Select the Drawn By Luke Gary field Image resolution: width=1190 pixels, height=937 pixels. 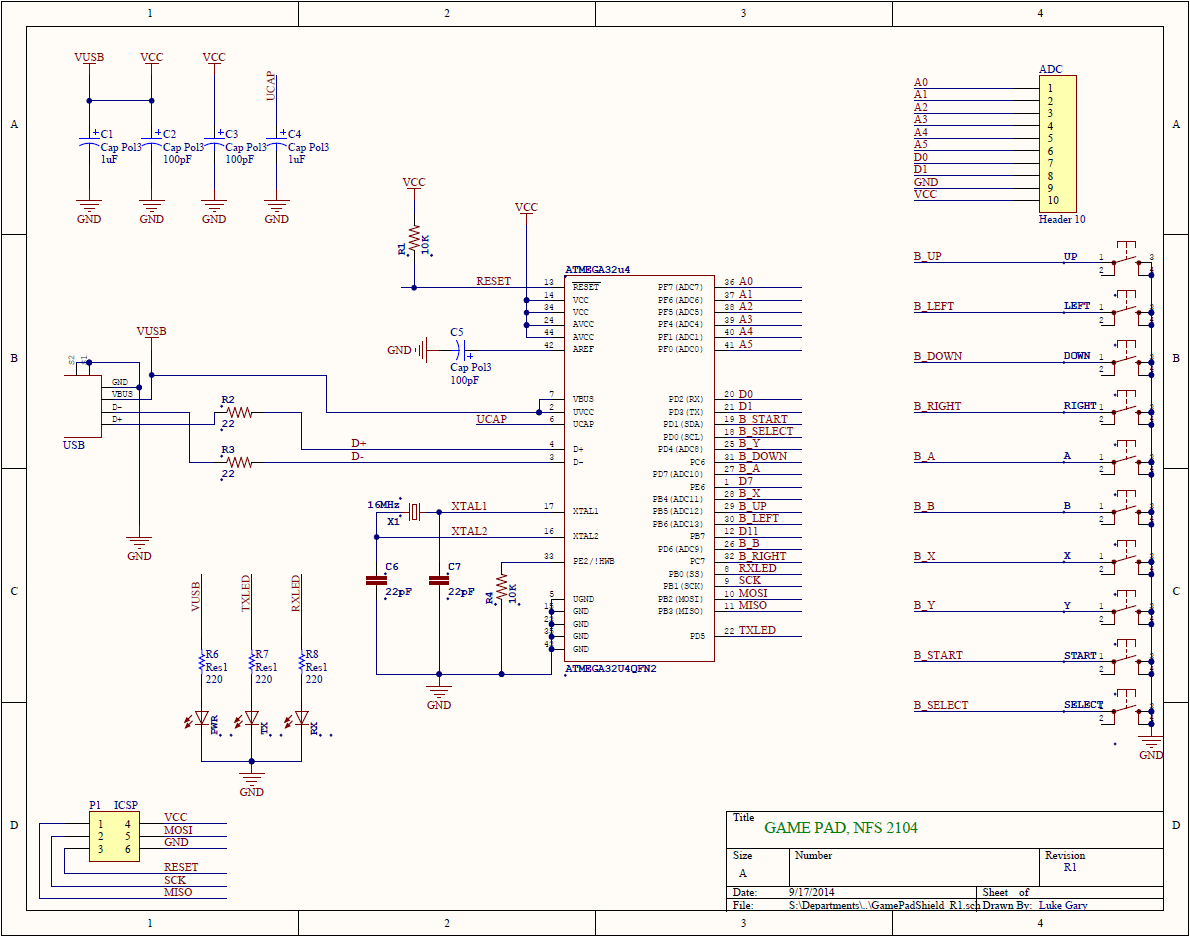1063,903
